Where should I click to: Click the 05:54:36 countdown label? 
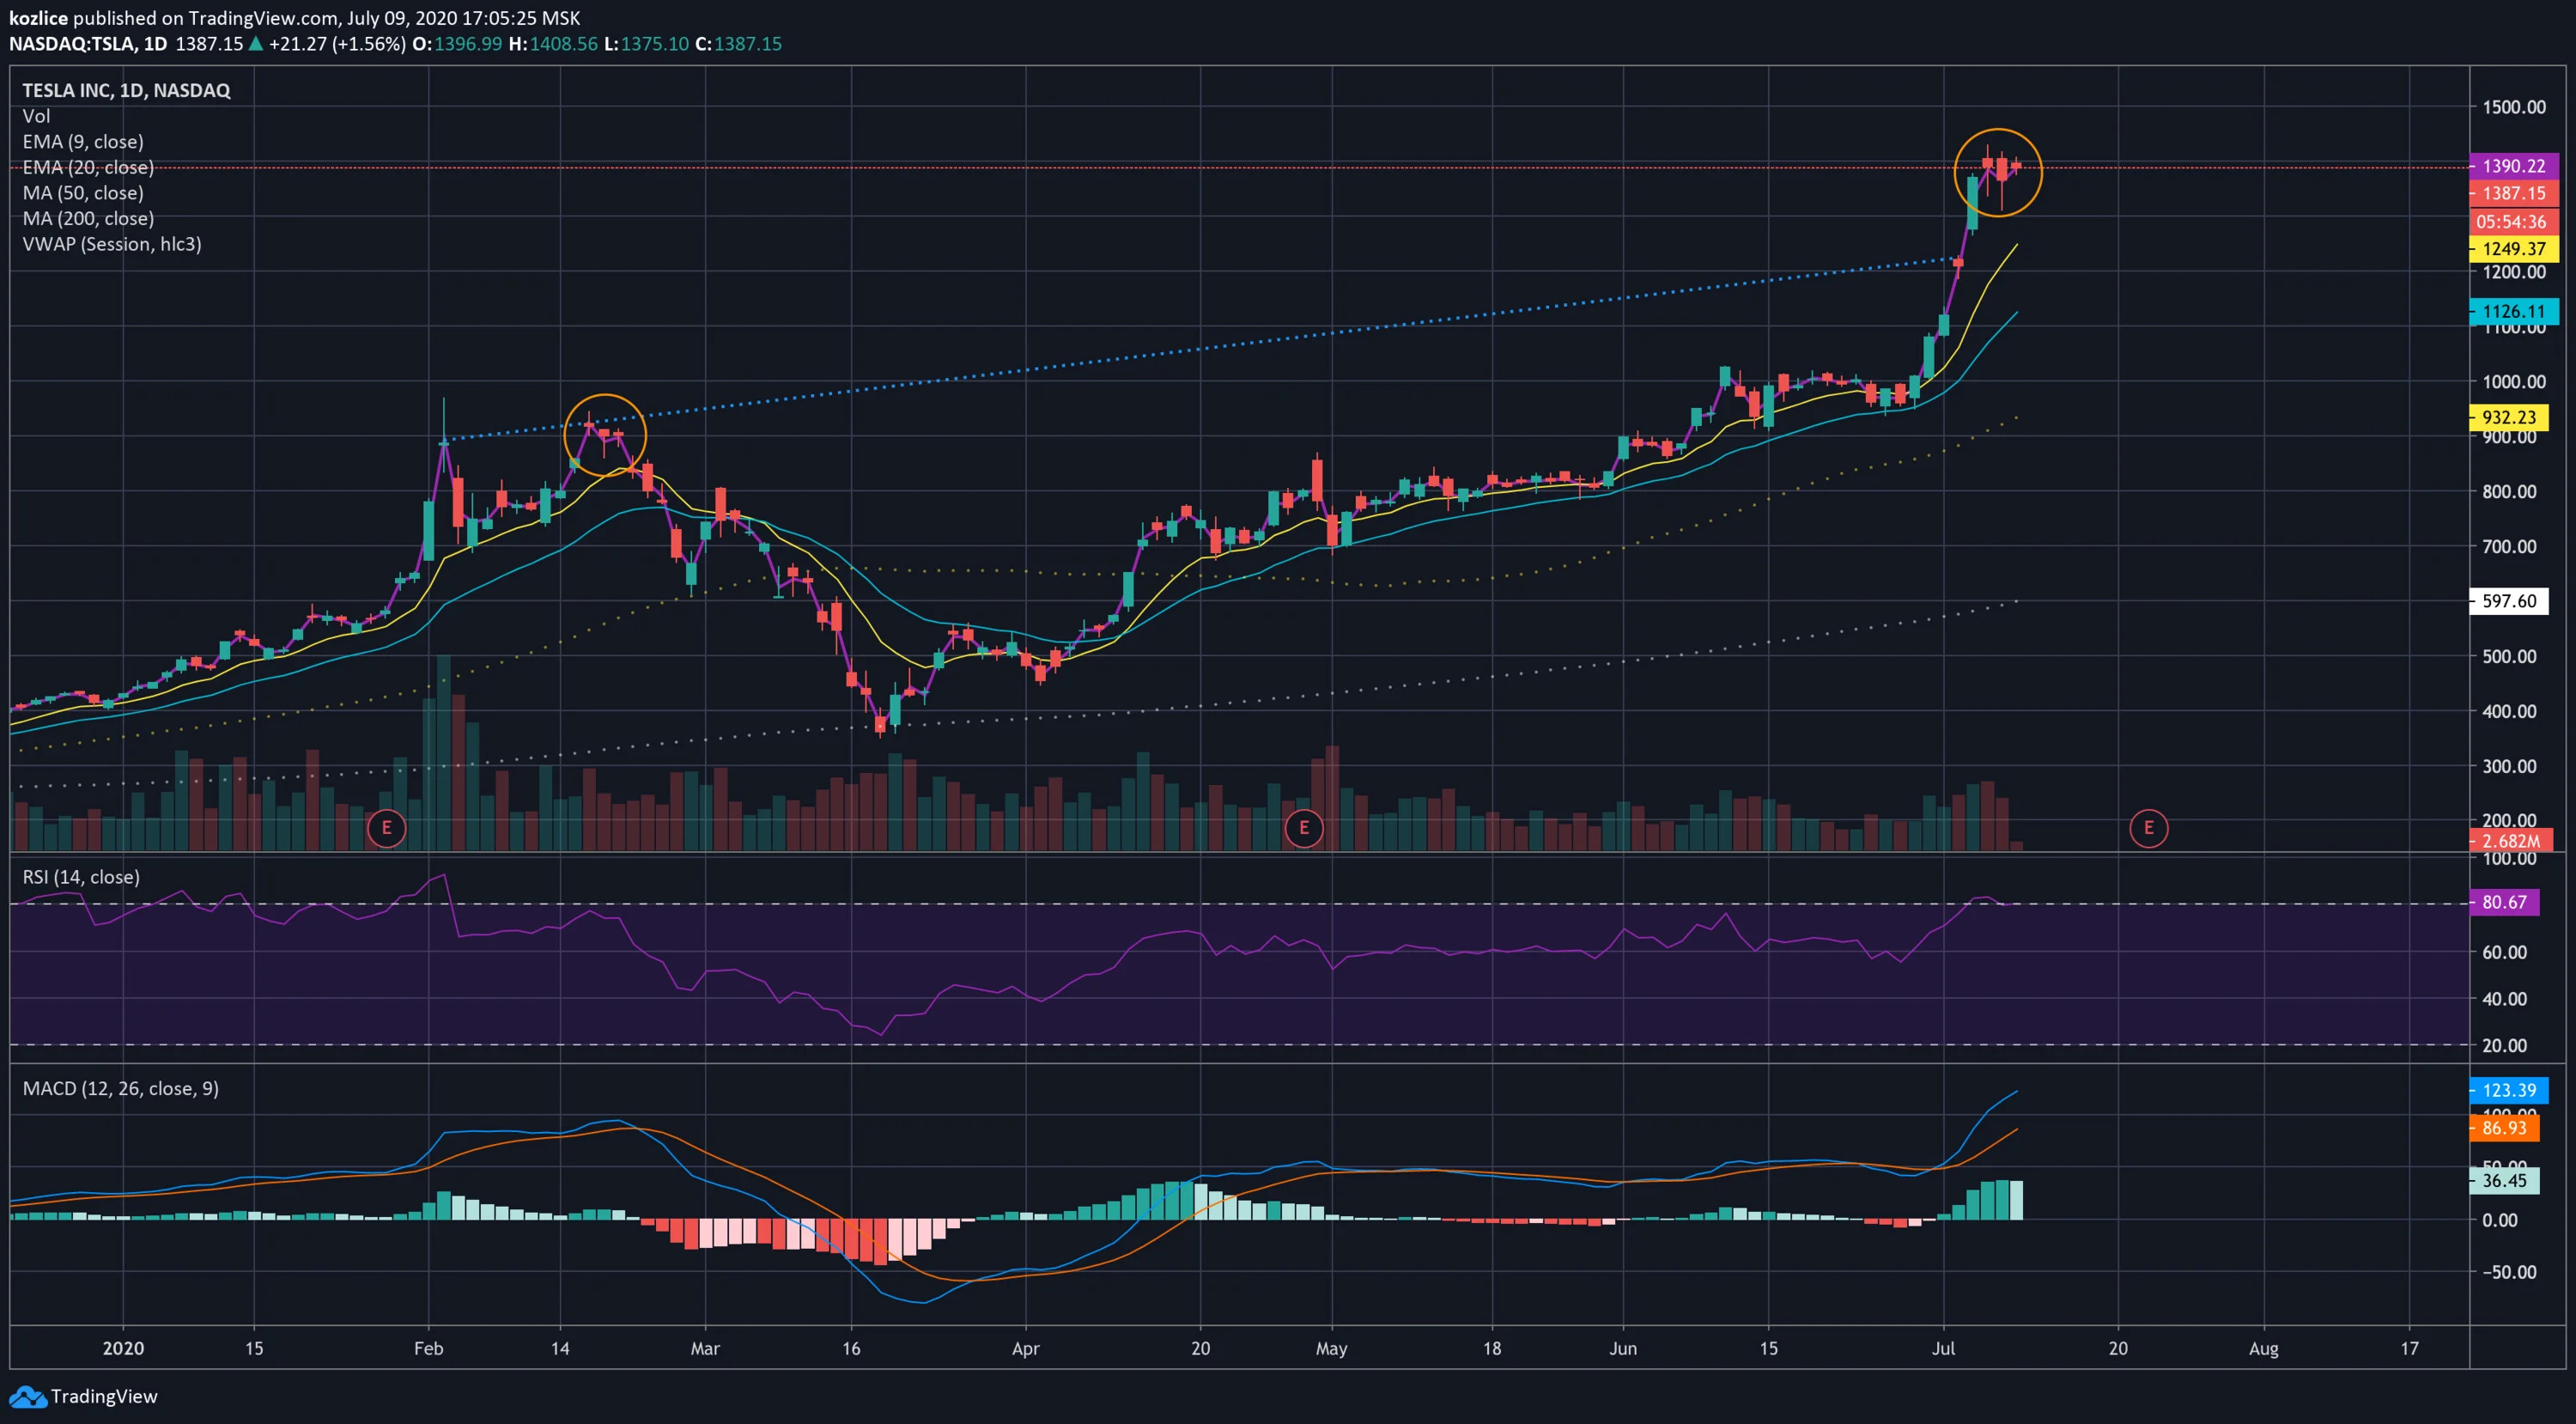point(2513,221)
